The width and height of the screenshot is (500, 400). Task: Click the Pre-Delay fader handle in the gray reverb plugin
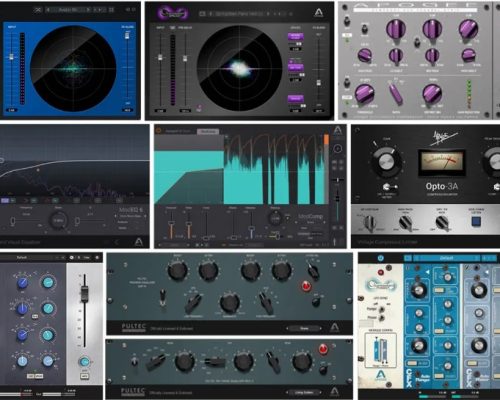pyautogui.click(x=185, y=58)
